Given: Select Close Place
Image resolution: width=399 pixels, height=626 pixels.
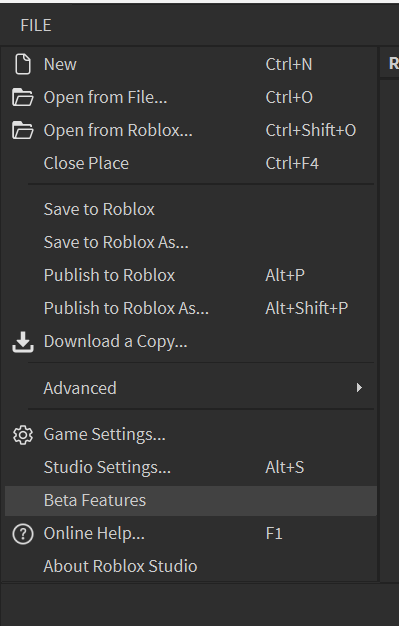Looking at the screenshot, I should 191,163.
